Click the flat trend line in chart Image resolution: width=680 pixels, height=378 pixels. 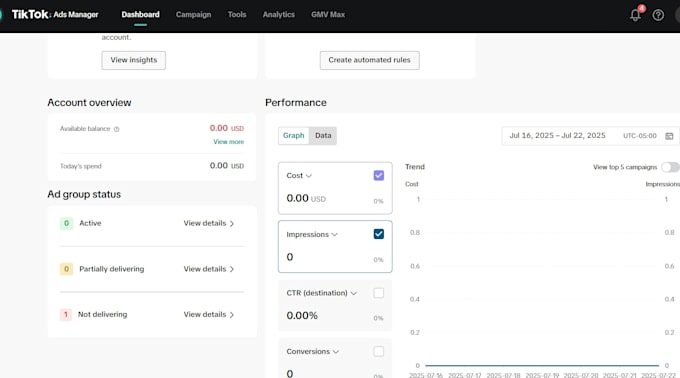coord(542,365)
